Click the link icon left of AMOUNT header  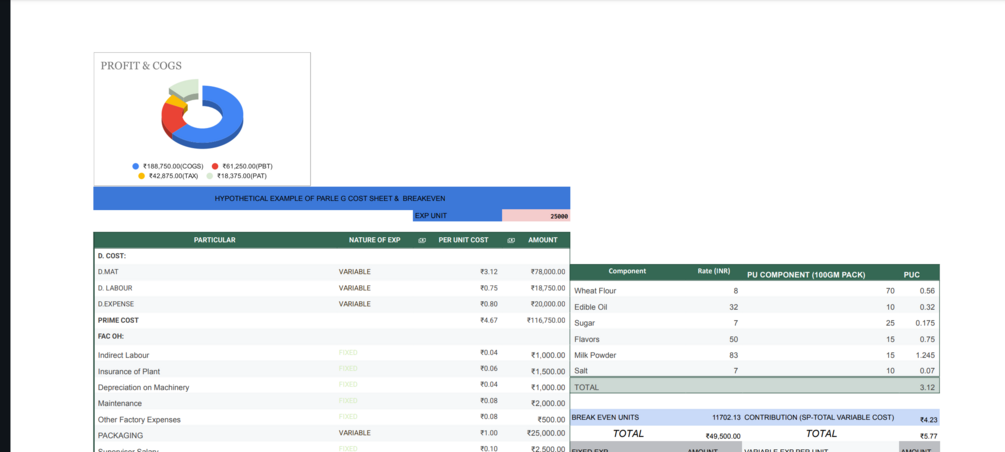tap(511, 240)
